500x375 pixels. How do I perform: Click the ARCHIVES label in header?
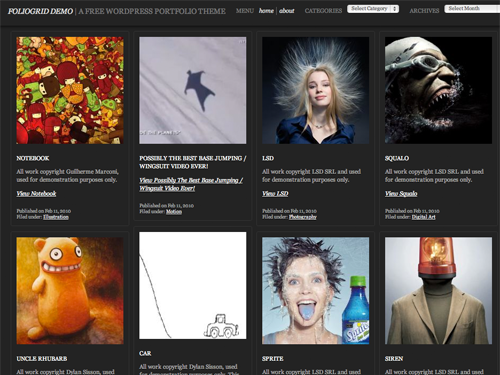click(x=424, y=11)
